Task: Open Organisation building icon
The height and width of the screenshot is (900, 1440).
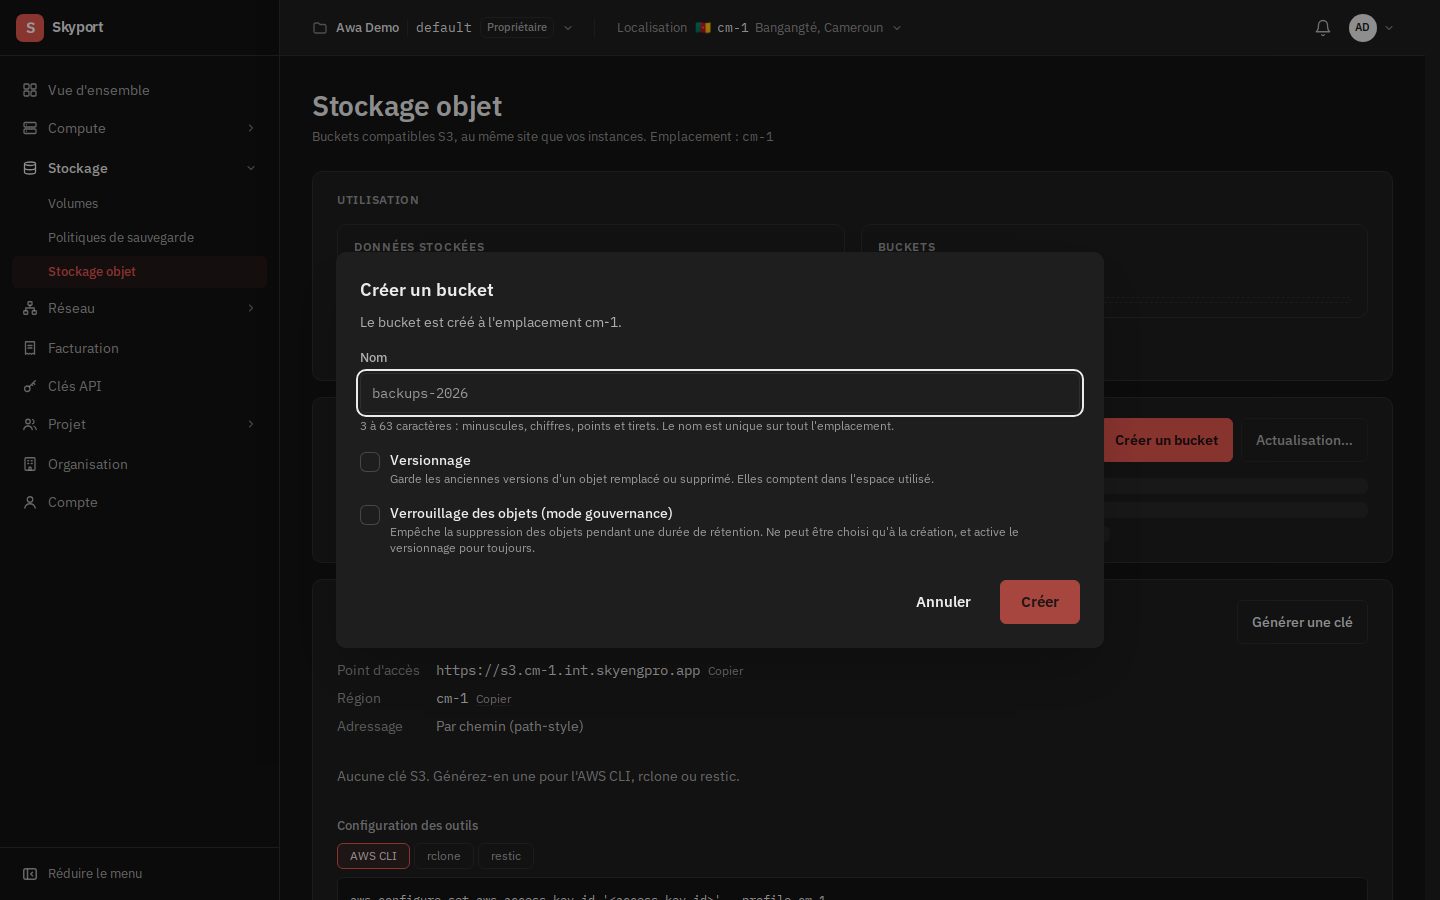Action: click(x=30, y=464)
